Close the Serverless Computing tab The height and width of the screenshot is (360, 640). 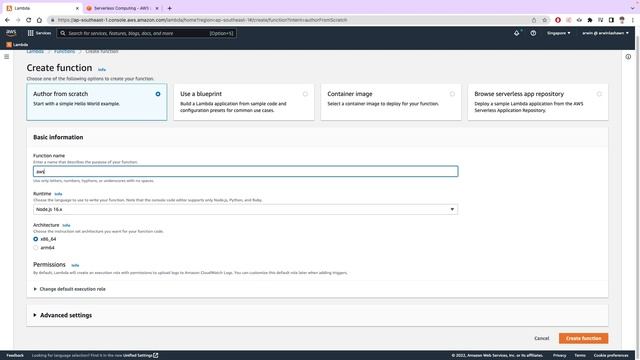point(157,8)
